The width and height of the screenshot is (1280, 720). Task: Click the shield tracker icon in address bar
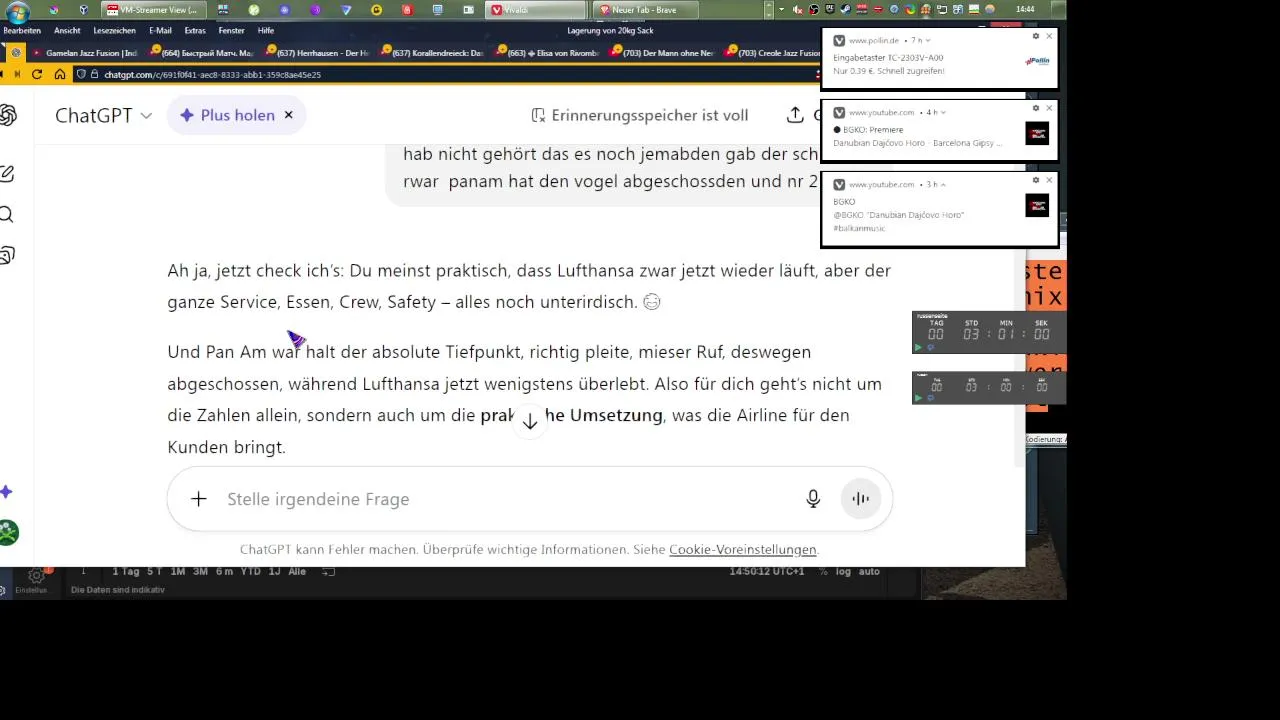[x=82, y=74]
